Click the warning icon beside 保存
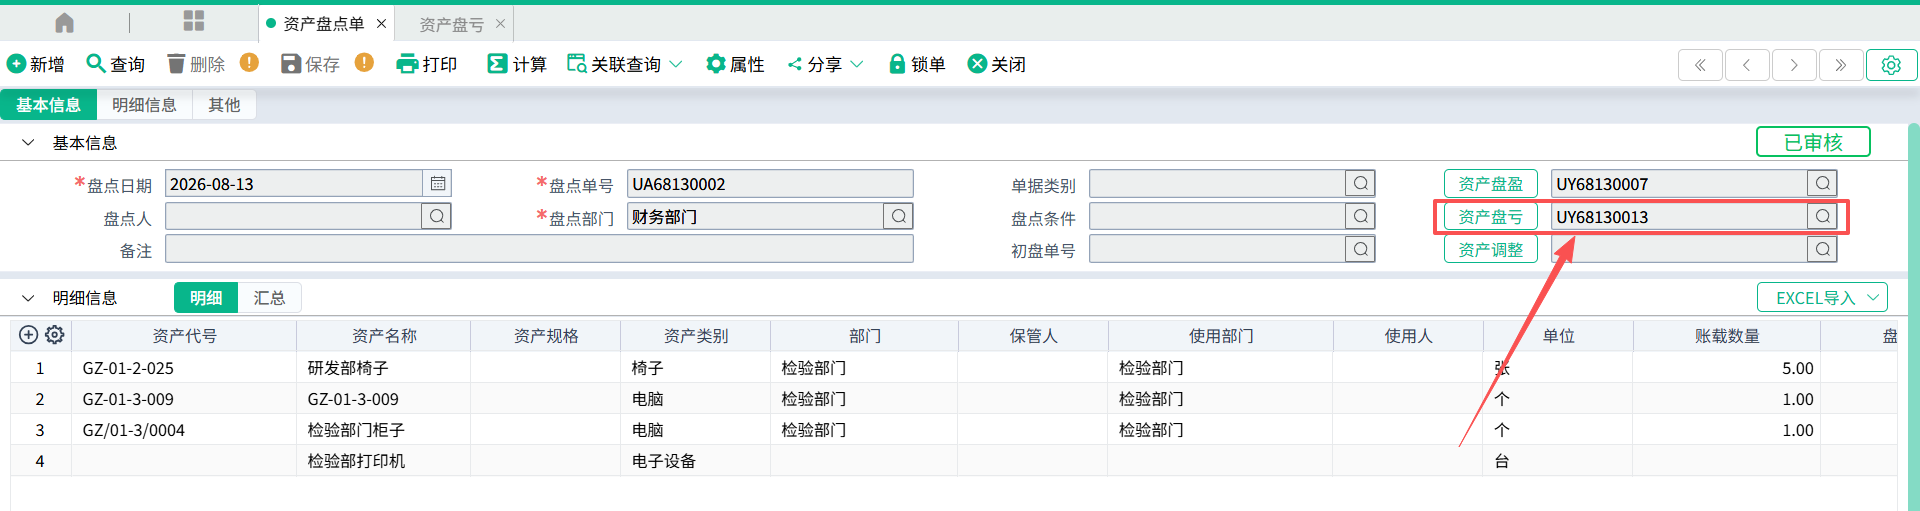 pos(365,63)
